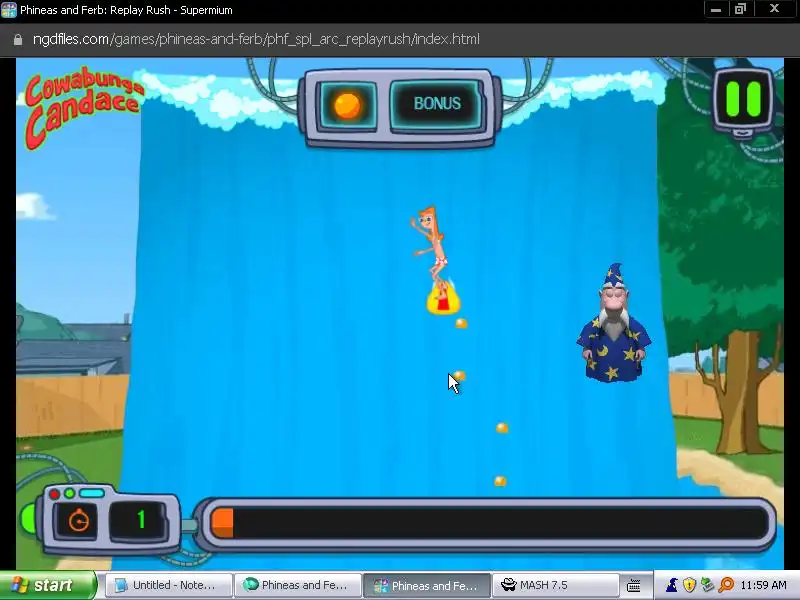The image size is (800, 600).
Task: Click the BONUS display panel
Action: (437, 104)
